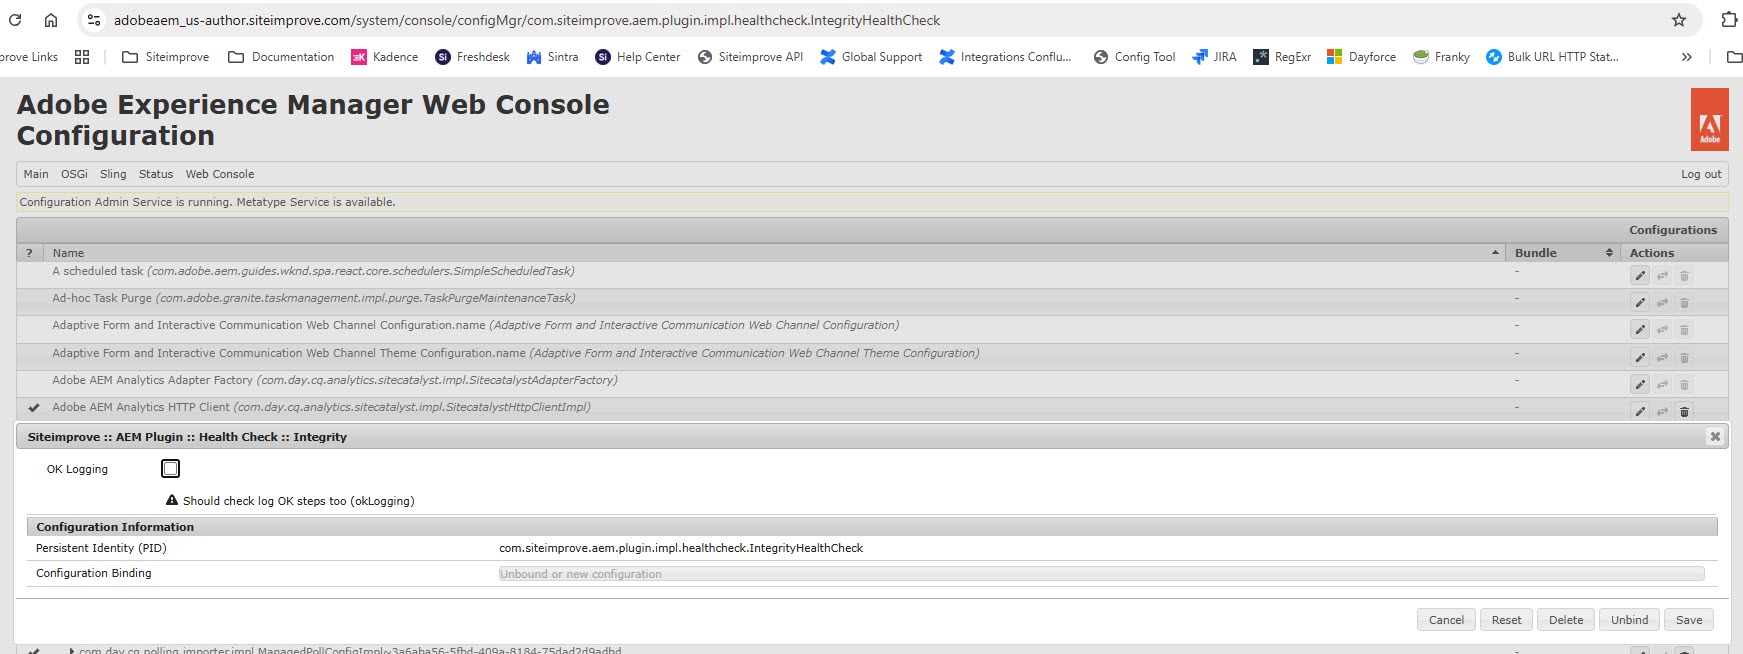Open the Documentation bookmarks folder
This screenshot has width=1743, height=654.
click(x=281, y=57)
